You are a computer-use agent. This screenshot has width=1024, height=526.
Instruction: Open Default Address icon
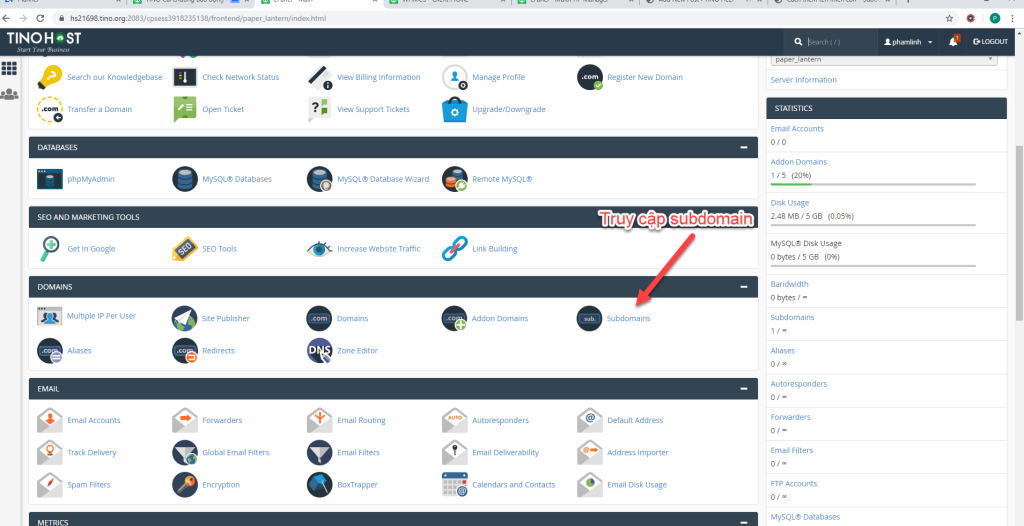coord(590,420)
